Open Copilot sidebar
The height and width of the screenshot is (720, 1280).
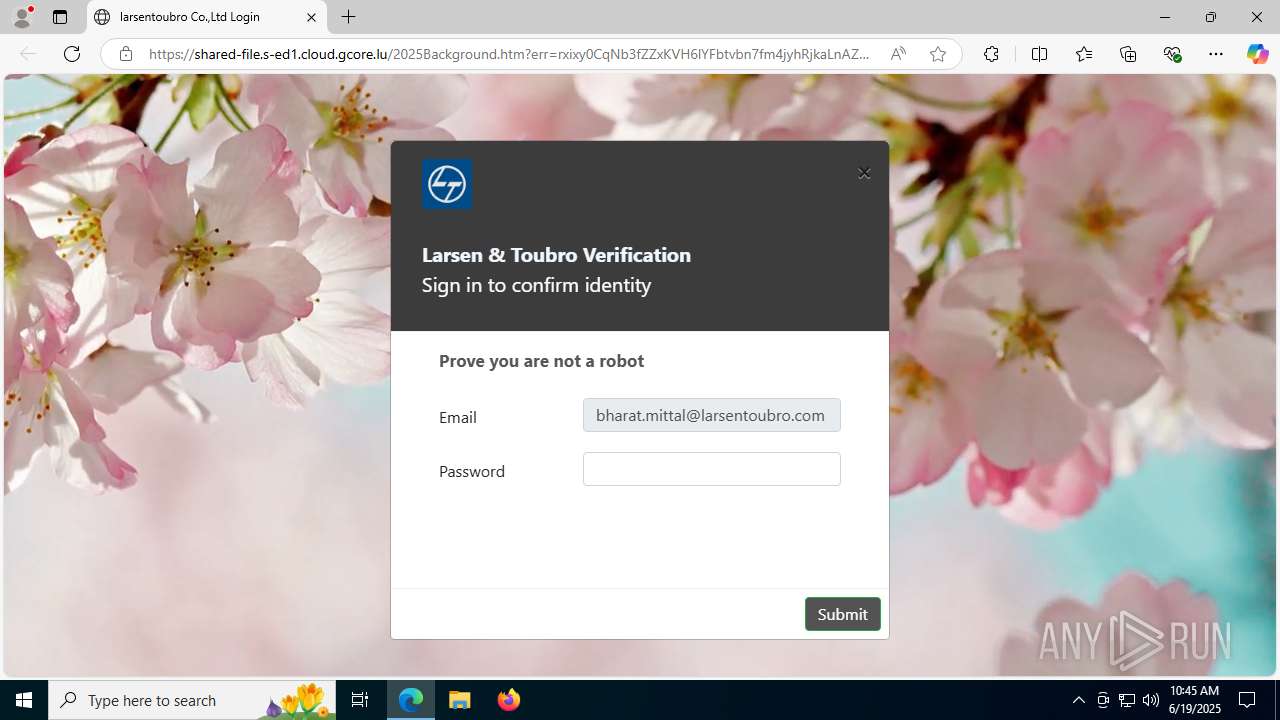pyautogui.click(x=1257, y=54)
